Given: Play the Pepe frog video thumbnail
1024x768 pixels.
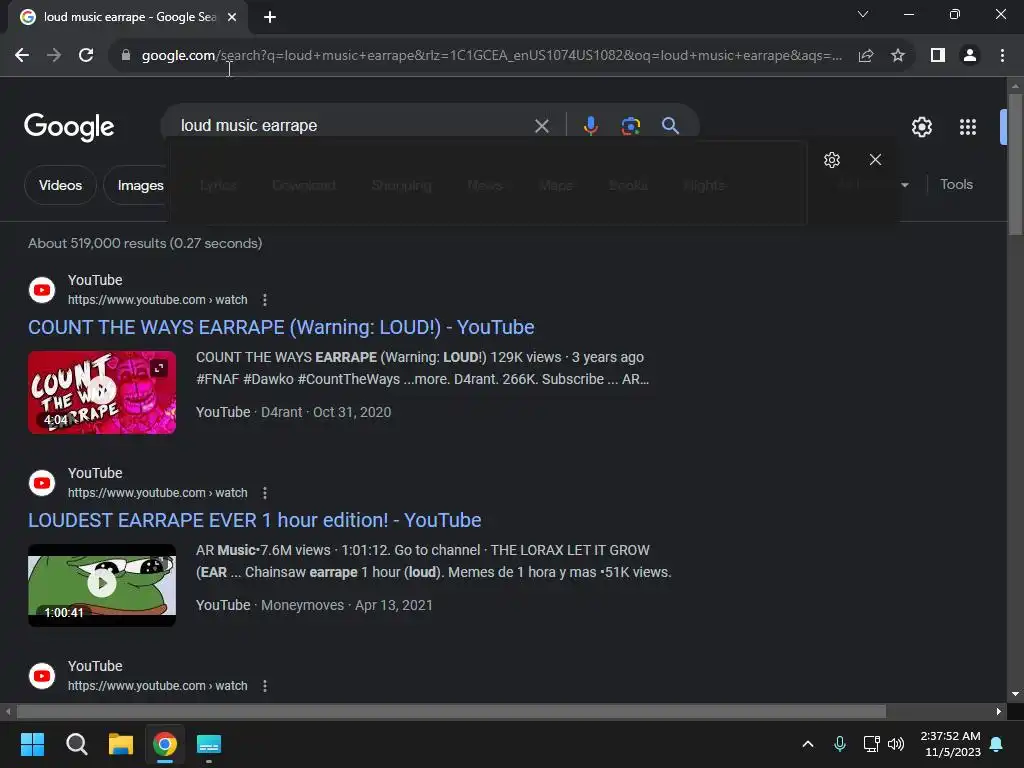Looking at the screenshot, I should pos(102,585).
